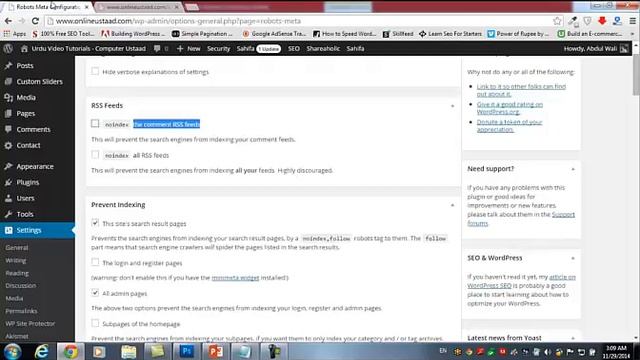Expand bookmarks bar overflow chevron
The width and height of the screenshot is (640, 360).
click(633, 34)
